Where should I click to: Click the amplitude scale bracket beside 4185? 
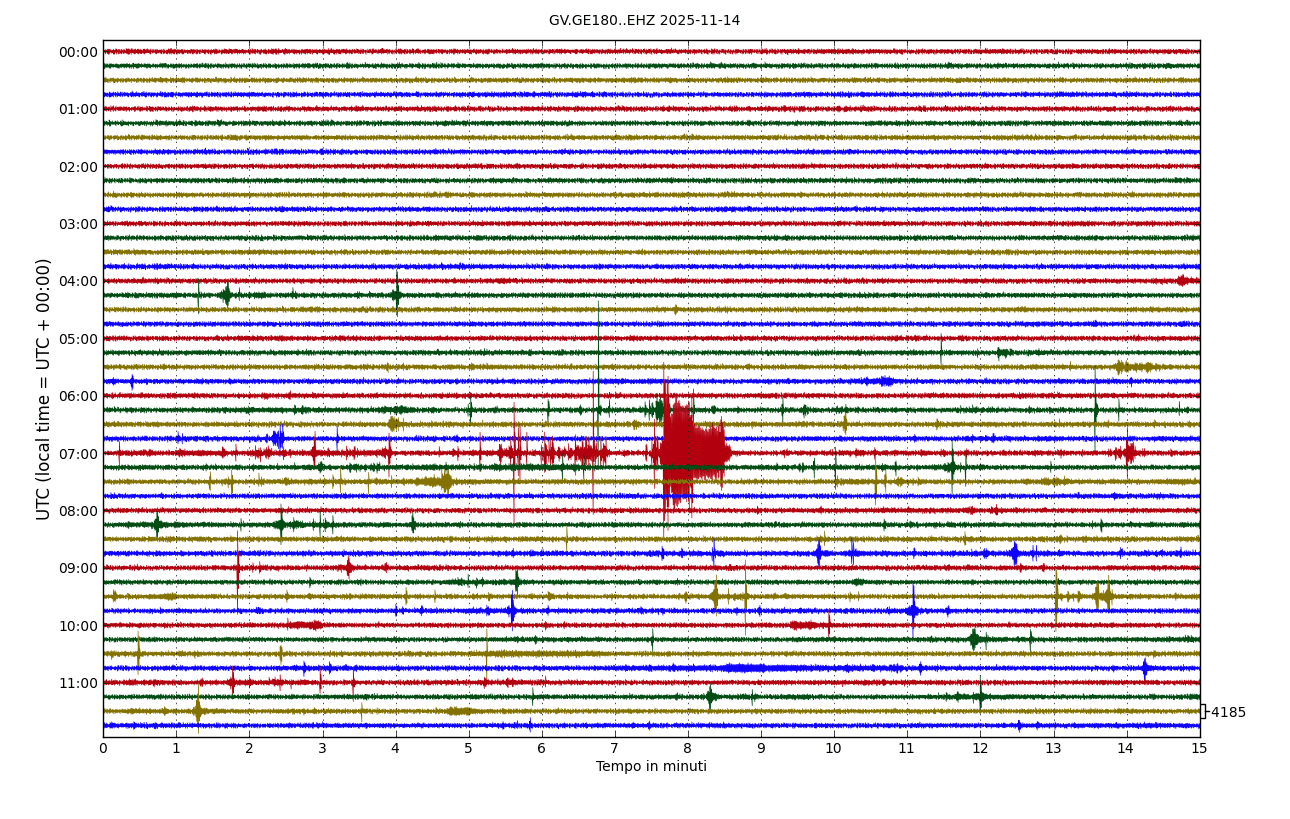click(x=1203, y=711)
